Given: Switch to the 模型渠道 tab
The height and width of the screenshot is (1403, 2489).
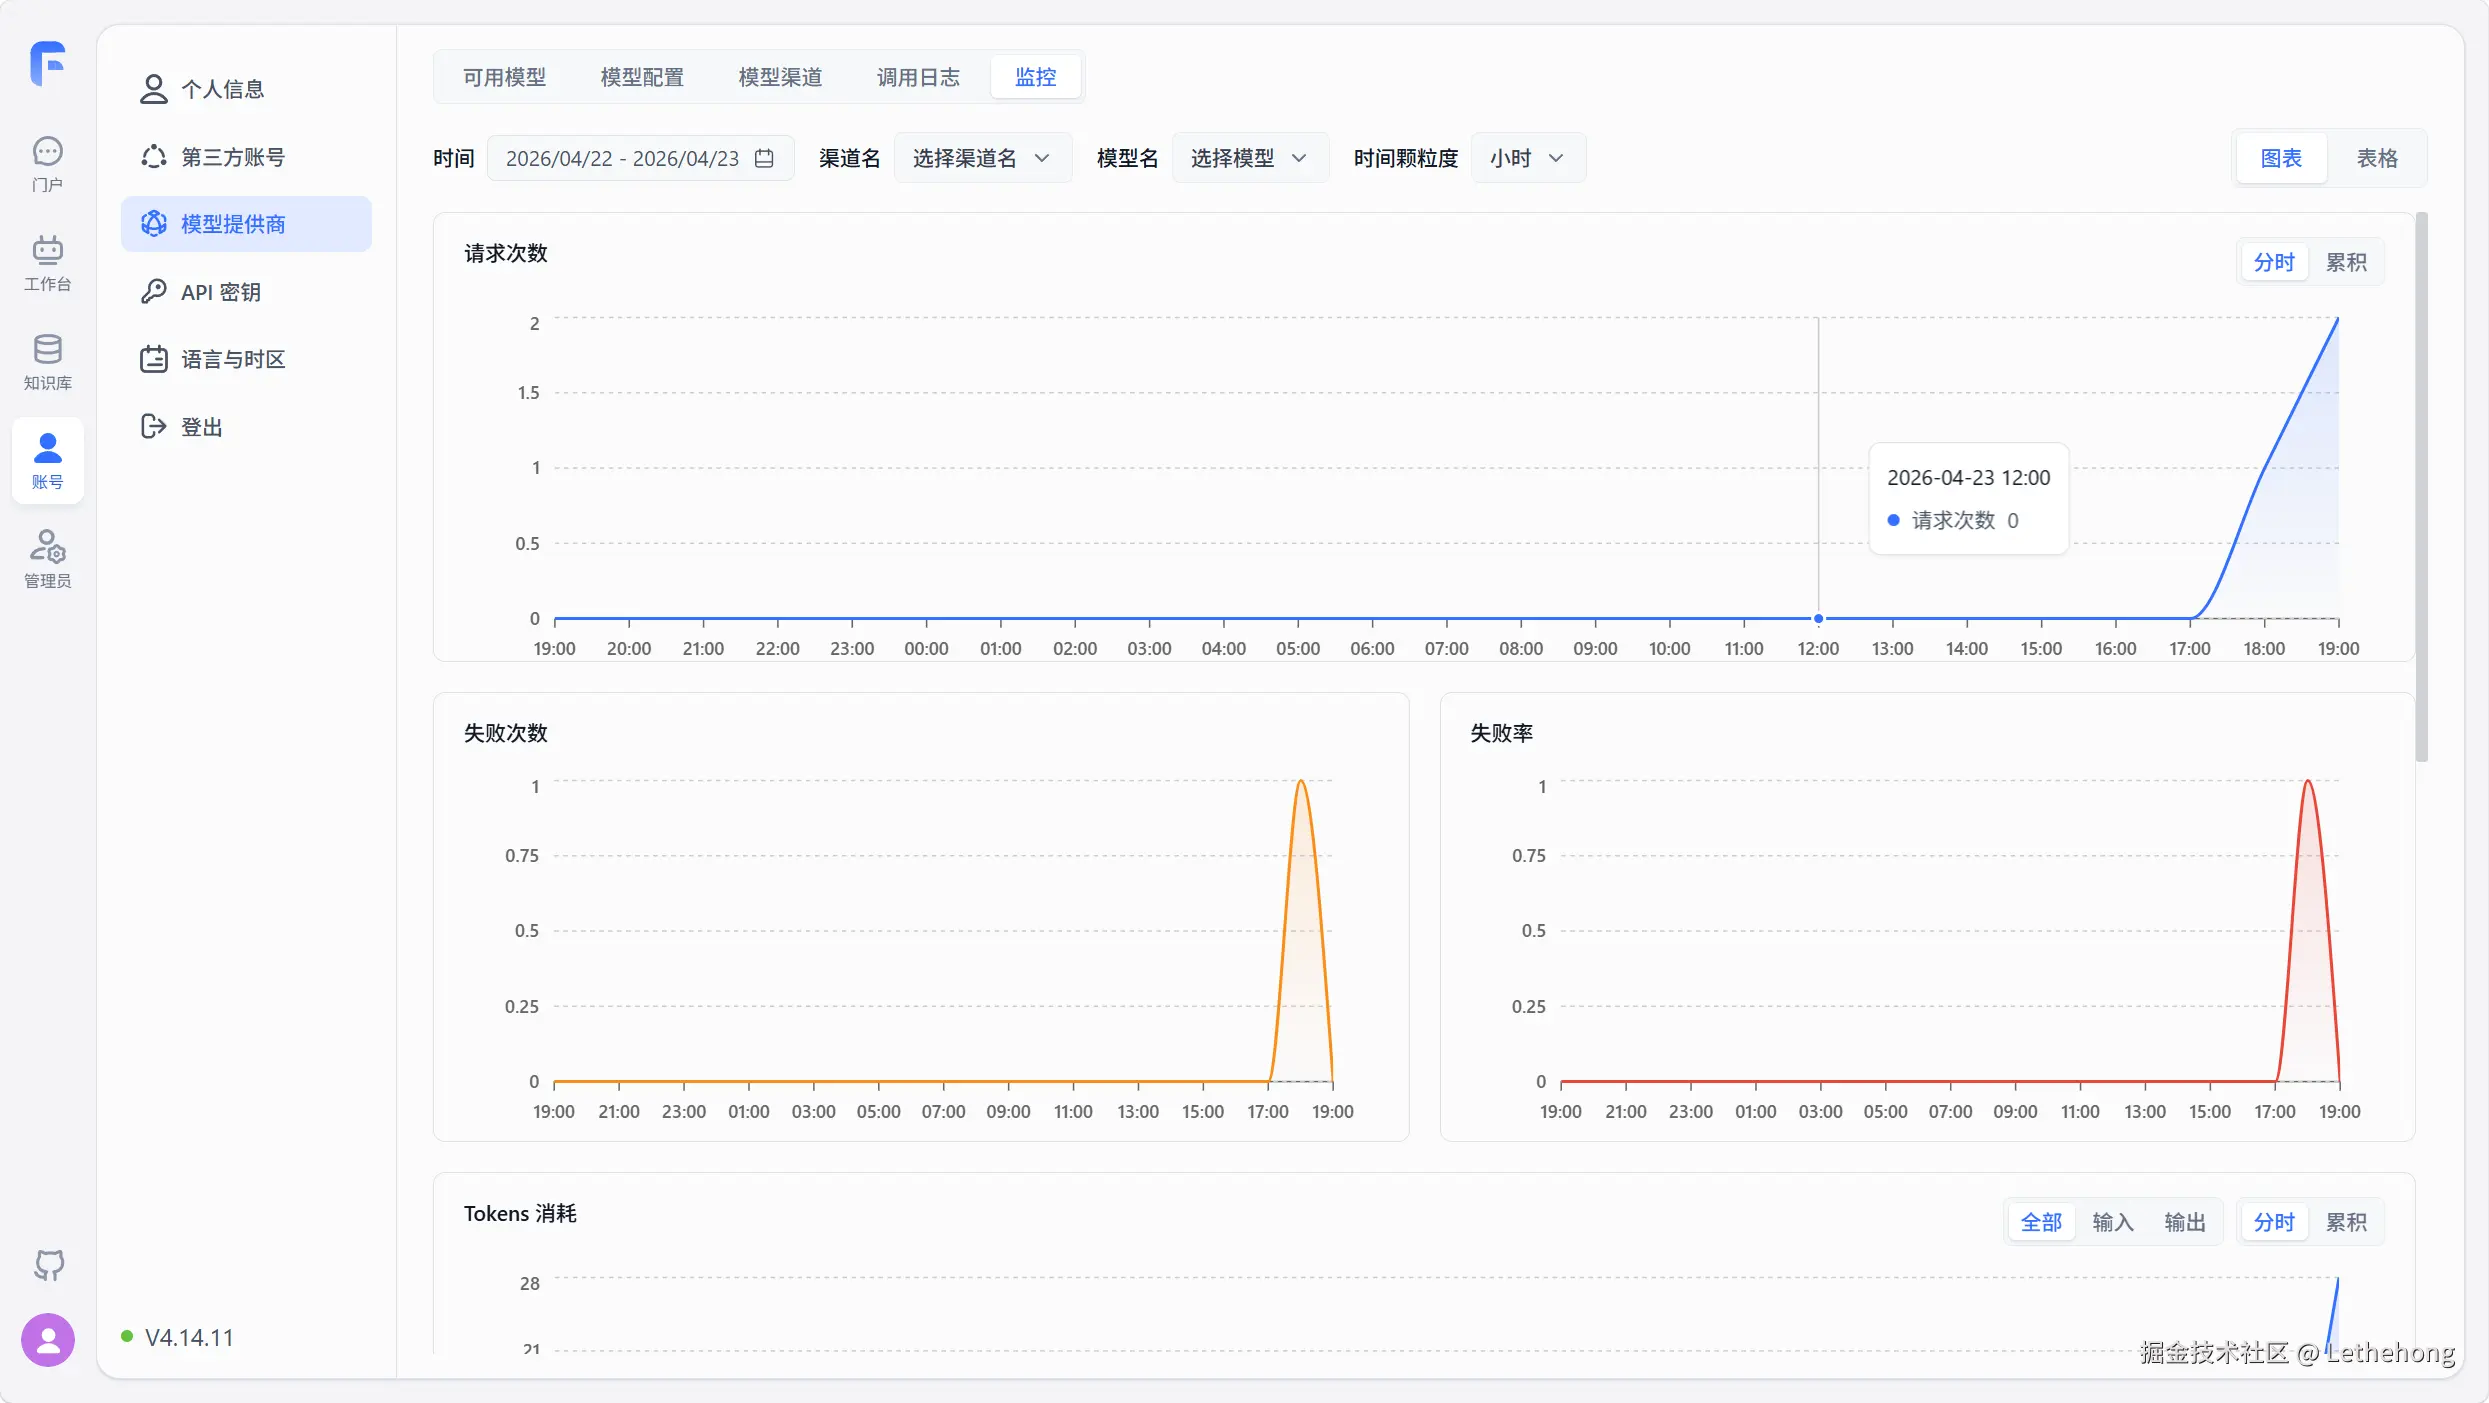Looking at the screenshot, I should click(x=779, y=77).
